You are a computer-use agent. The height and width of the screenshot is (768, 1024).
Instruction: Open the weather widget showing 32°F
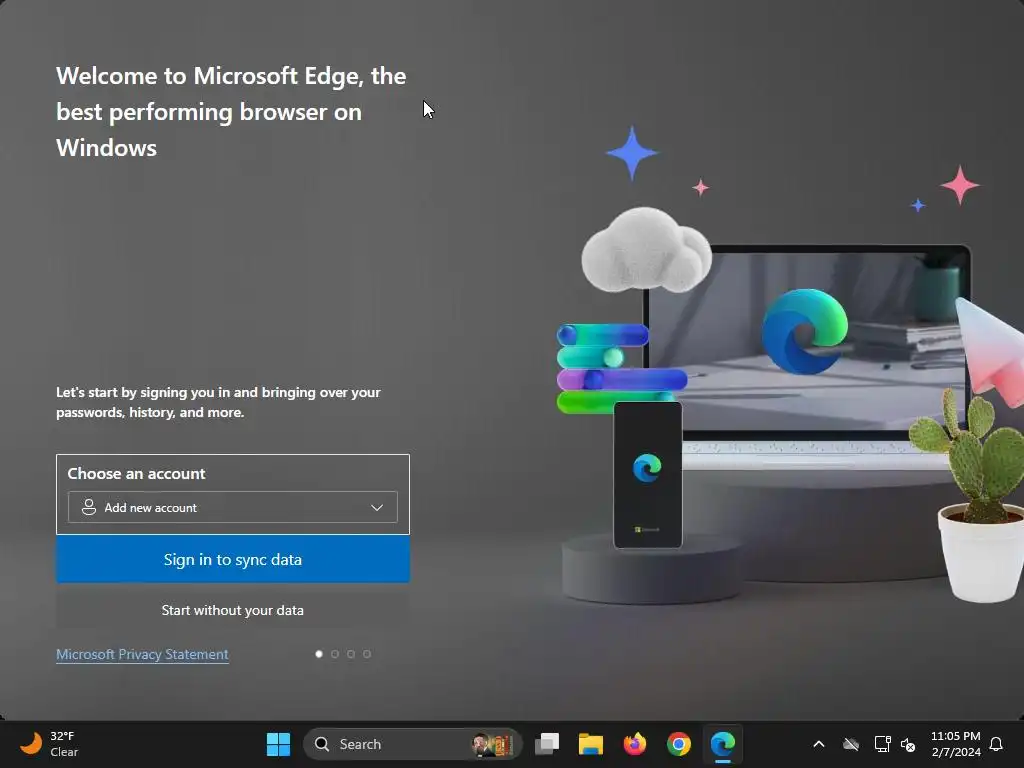(50, 744)
